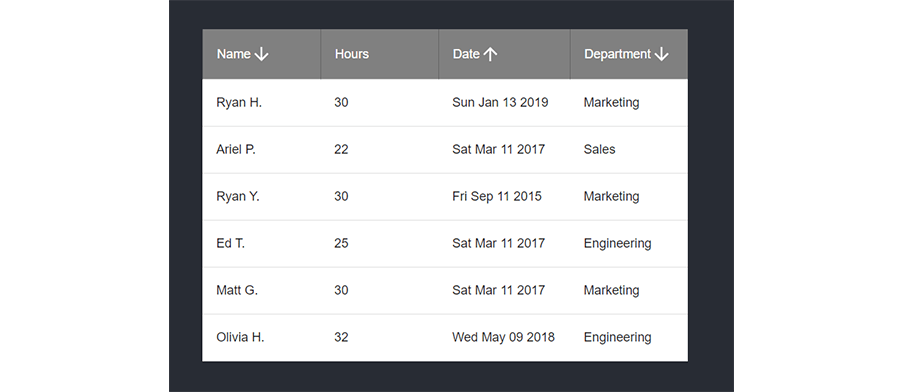Click the Wed May 09 2018 date cell

pos(503,337)
